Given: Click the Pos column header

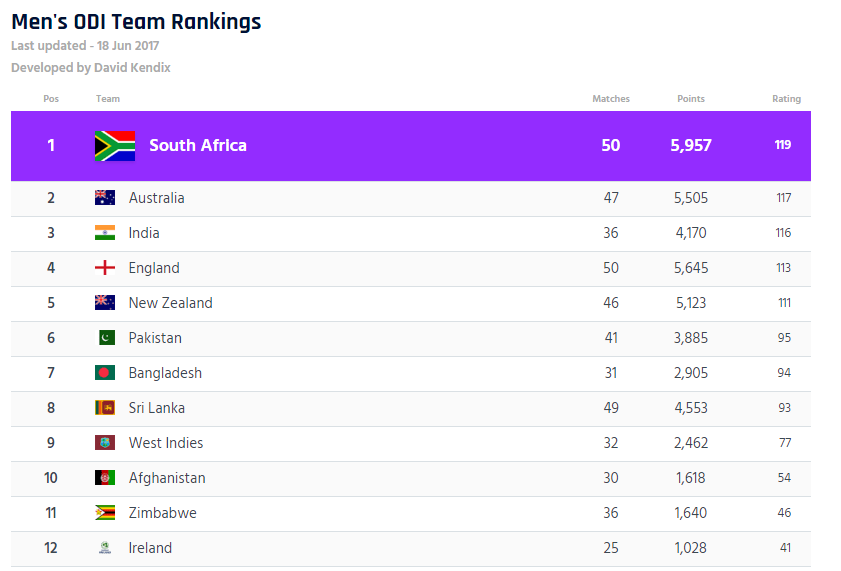Looking at the screenshot, I should tap(51, 99).
